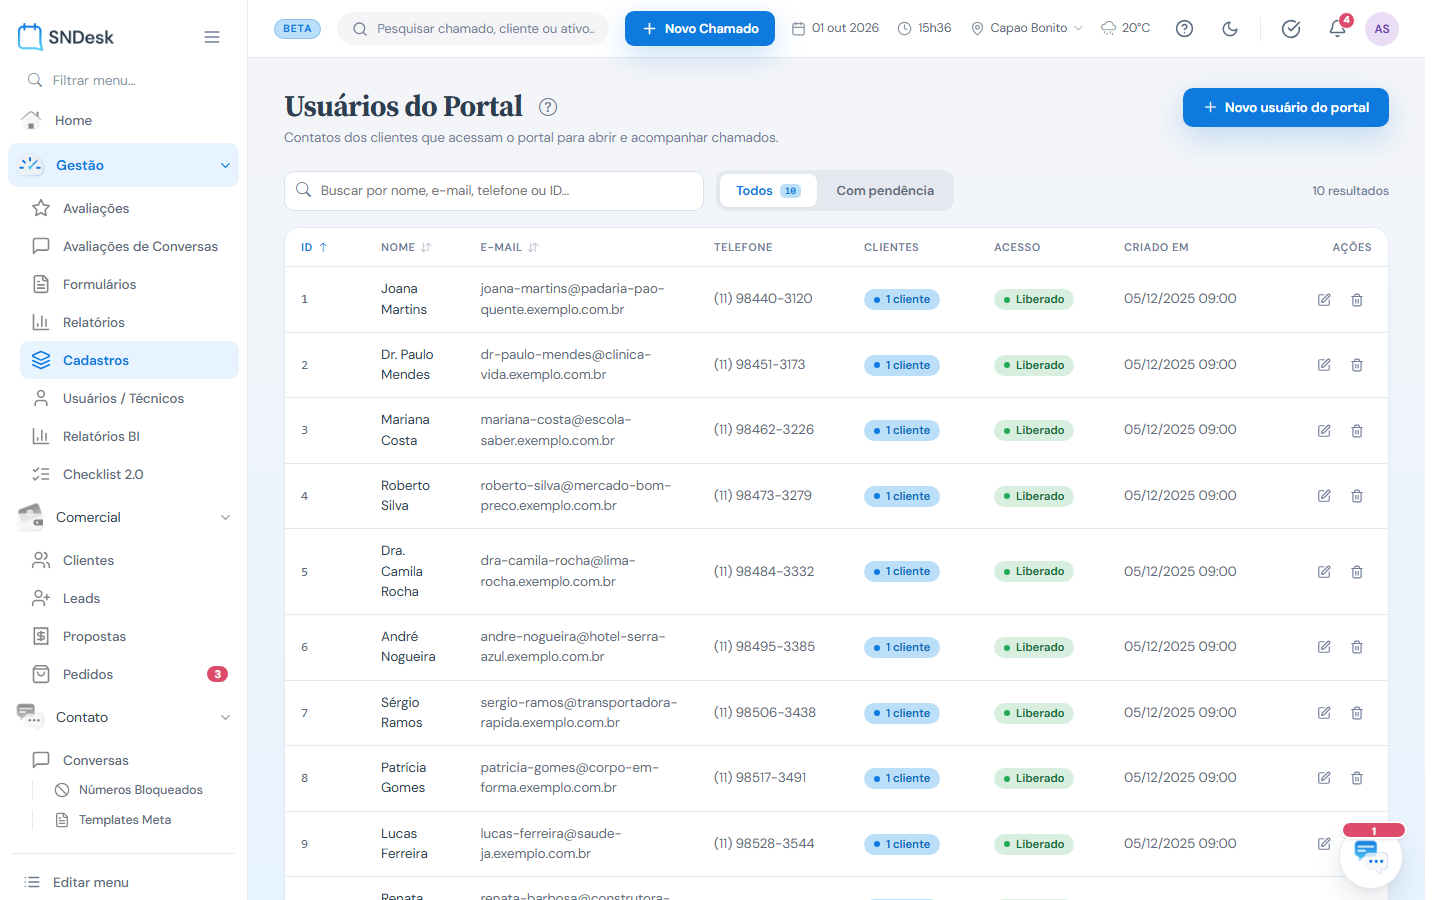Delete user Sérgio Ramos

coord(1357,713)
